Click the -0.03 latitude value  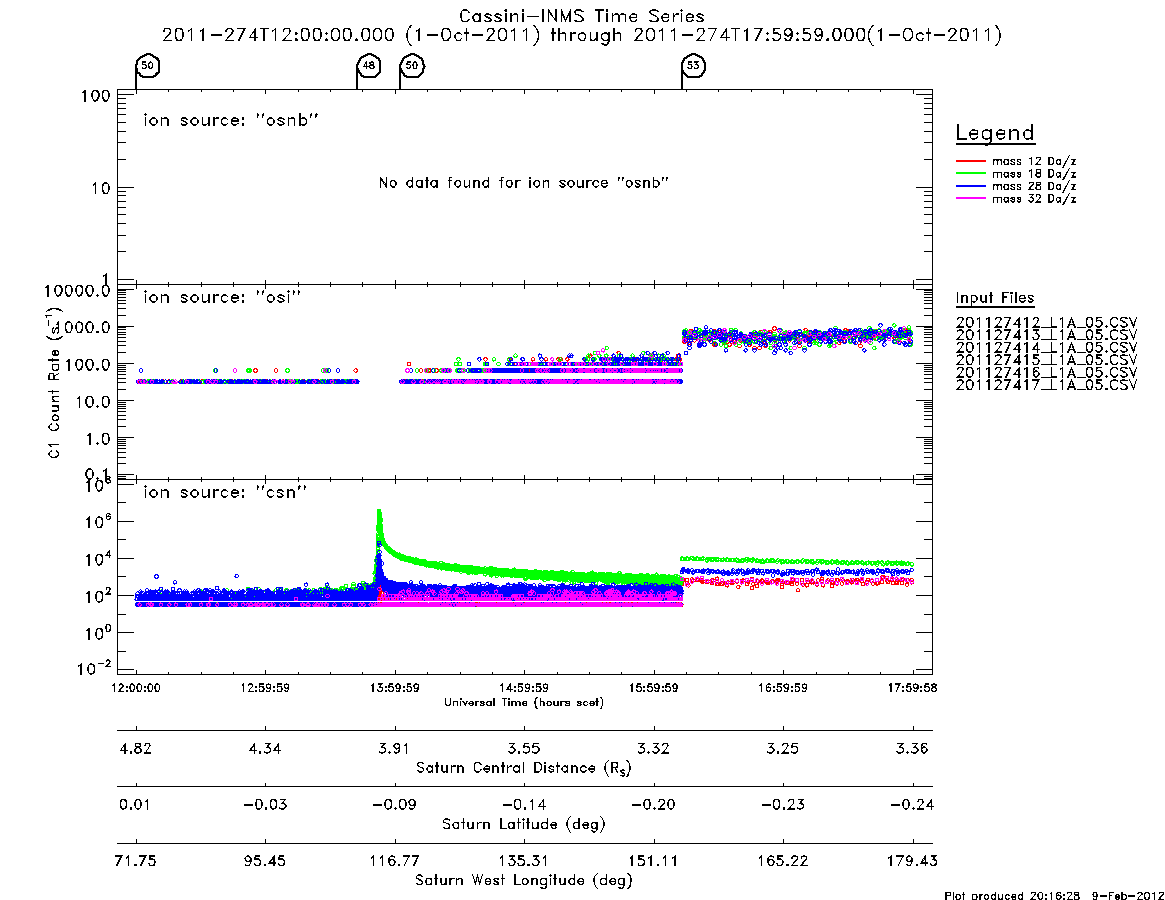pyautogui.click(x=265, y=805)
